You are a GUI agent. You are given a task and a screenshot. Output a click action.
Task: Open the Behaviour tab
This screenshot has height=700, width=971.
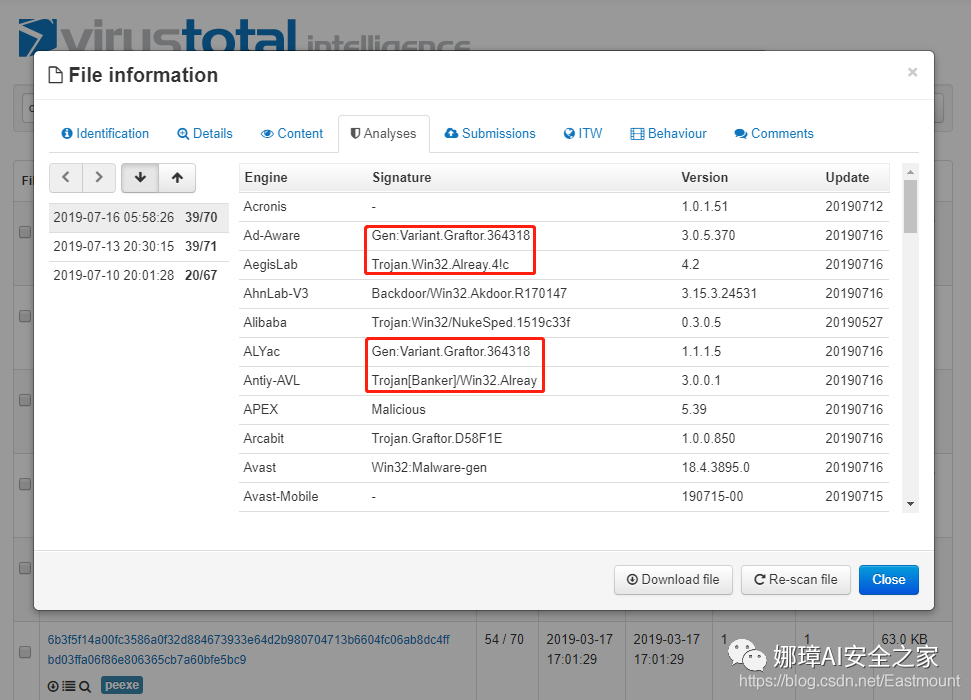[668, 134]
